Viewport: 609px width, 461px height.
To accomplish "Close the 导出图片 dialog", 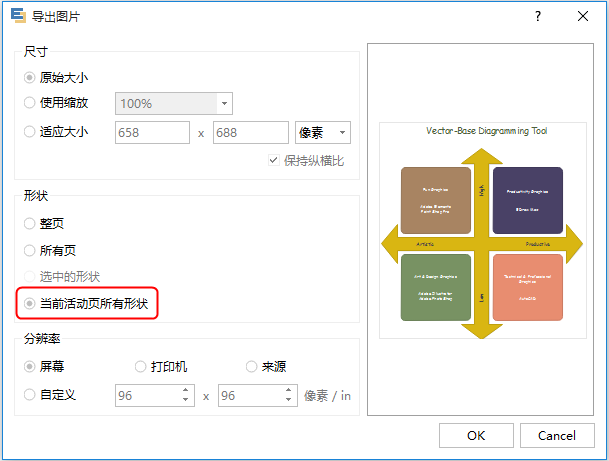I will pyautogui.click(x=583, y=16).
